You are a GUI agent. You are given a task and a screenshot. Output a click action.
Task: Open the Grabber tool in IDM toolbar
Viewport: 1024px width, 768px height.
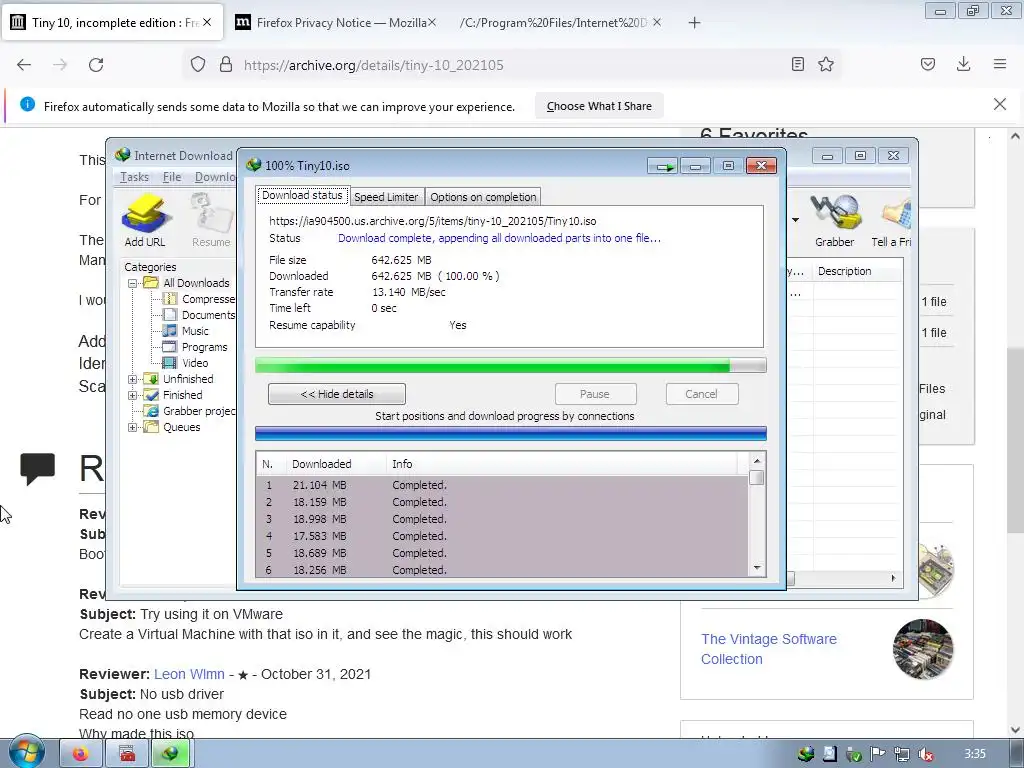pyautogui.click(x=835, y=220)
